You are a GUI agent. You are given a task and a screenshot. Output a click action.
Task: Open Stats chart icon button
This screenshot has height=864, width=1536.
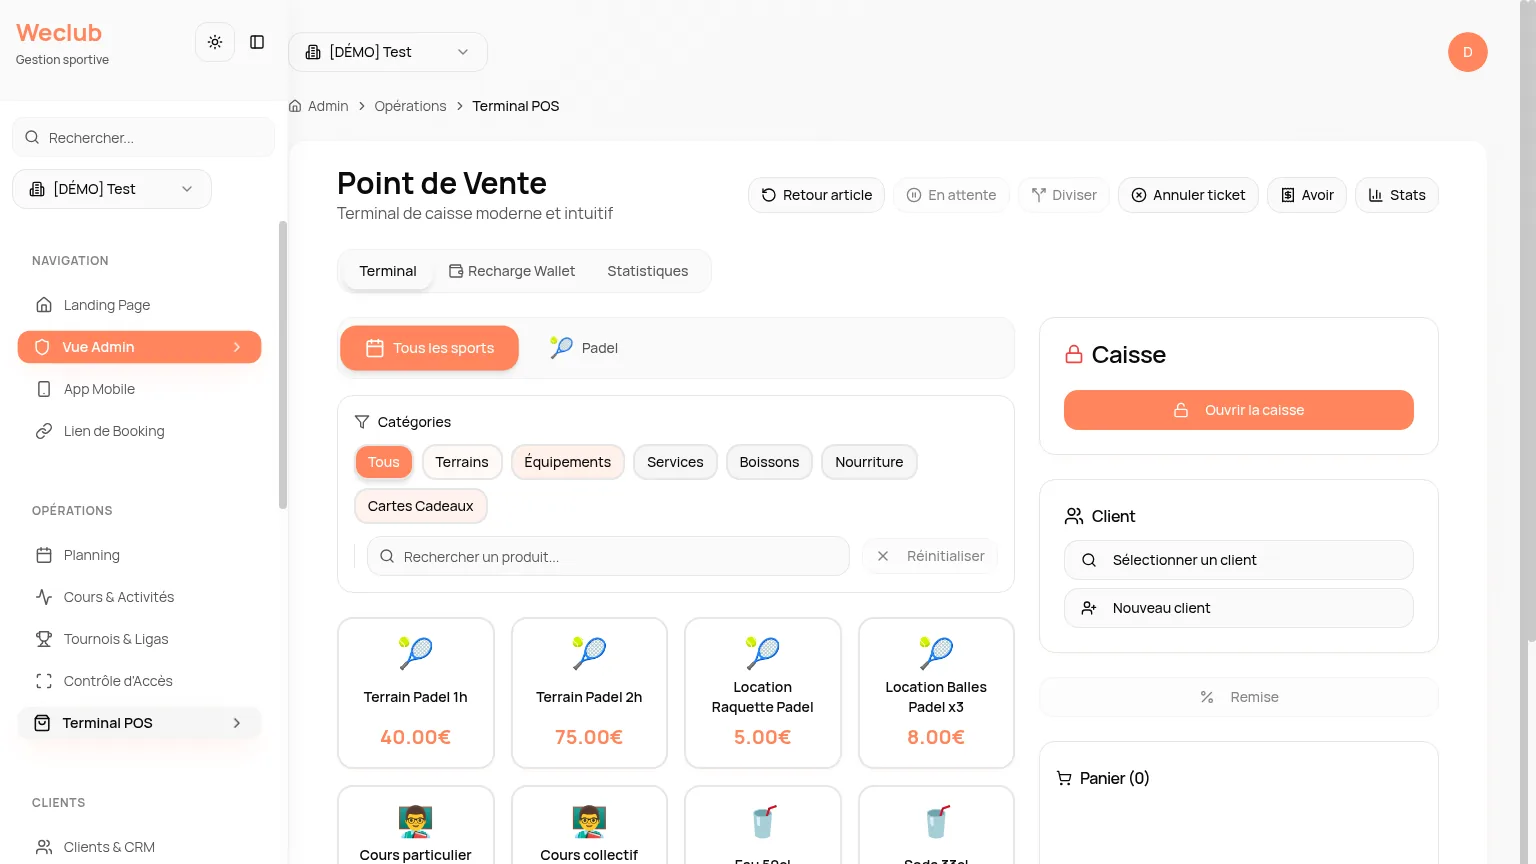point(1396,195)
